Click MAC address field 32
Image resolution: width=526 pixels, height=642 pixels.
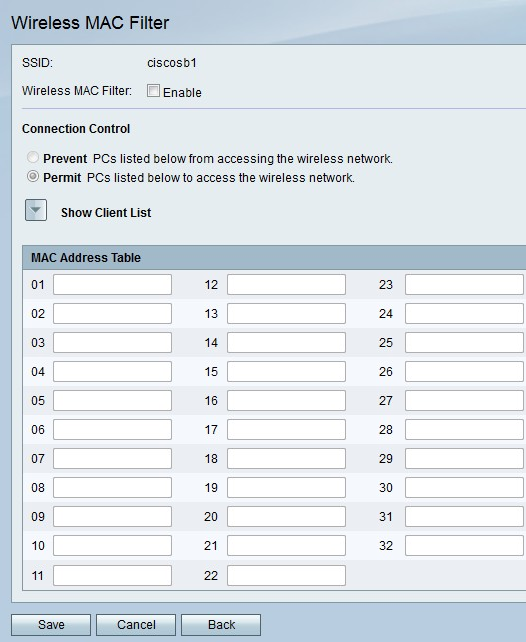click(464, 545)
